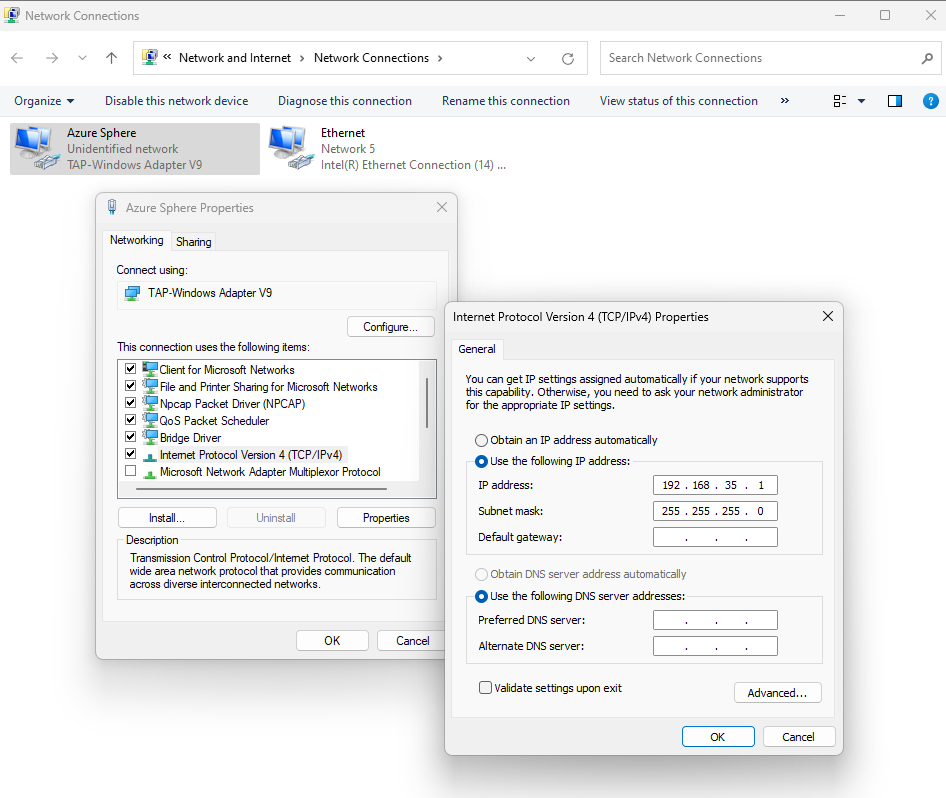This screenshot has height=798, width=946.
Task: Click the IP address field
Action: pyautogui.click(x=715, y=485)
